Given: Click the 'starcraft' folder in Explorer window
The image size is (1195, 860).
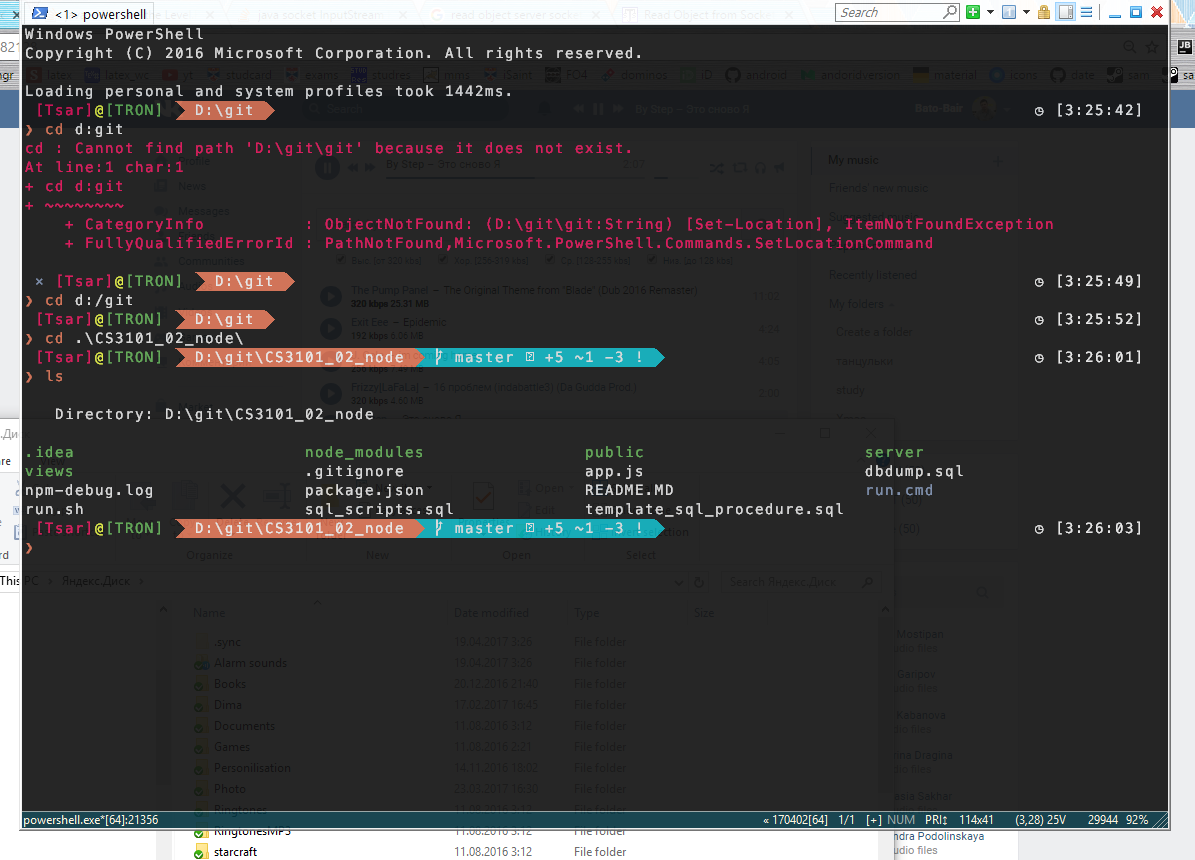Looking at the screenshot, I should (x=235, y=852).
